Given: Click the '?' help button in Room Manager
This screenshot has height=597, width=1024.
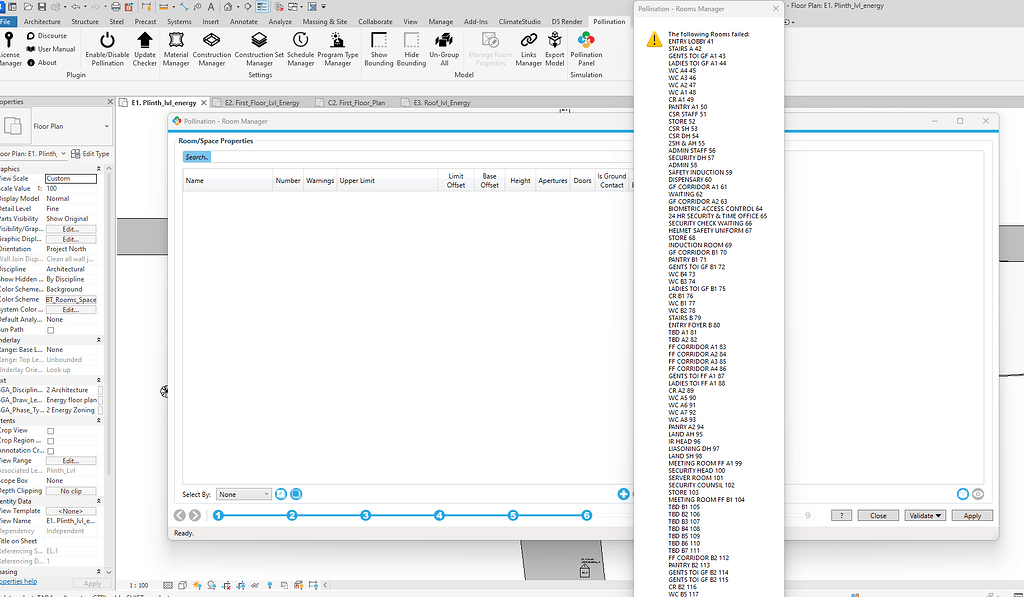Looking at the screenshot, I should (841, 515).
